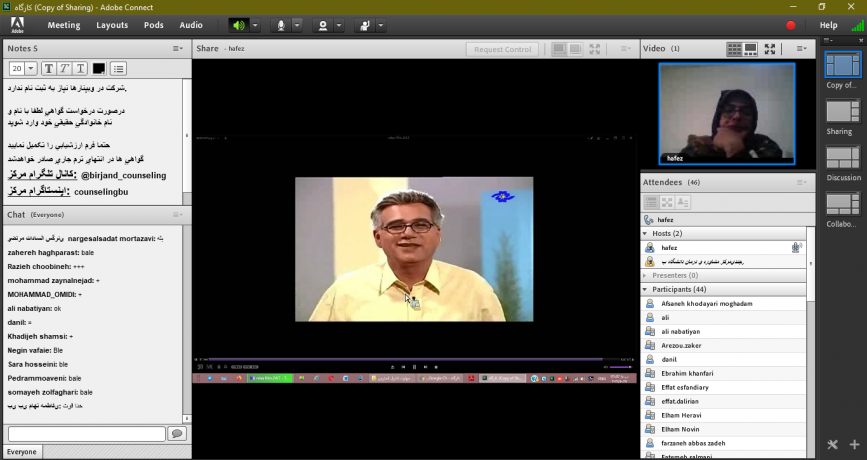The height and width of the screenshot is (460, 867).
Task: Select participant Afsaneh khodayari moghadam
Action: pos(724,304)
